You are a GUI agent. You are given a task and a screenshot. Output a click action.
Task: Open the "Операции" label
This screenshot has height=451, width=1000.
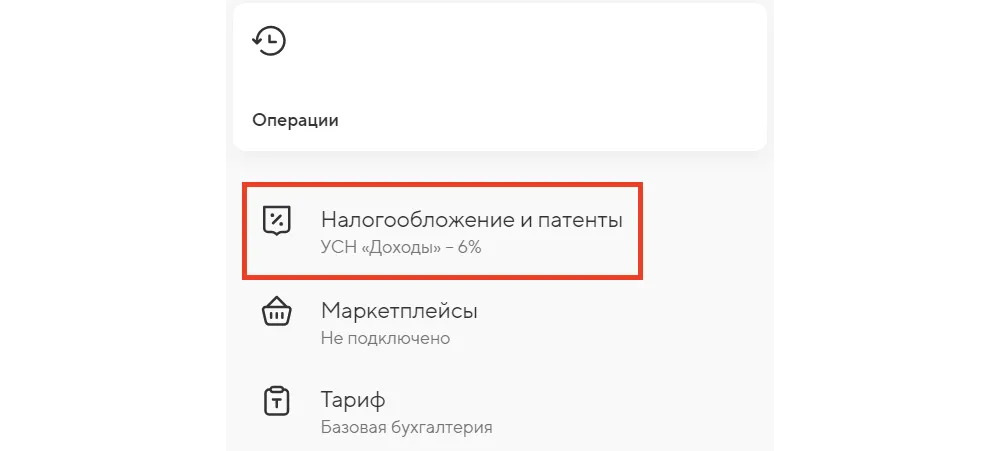point(295,121)
